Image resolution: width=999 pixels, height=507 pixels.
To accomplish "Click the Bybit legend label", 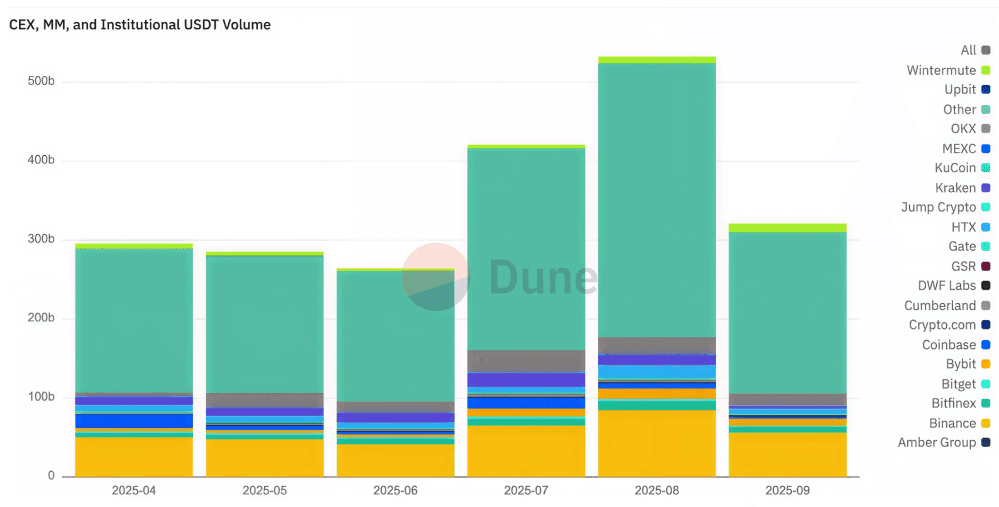I will pos(961,364).
